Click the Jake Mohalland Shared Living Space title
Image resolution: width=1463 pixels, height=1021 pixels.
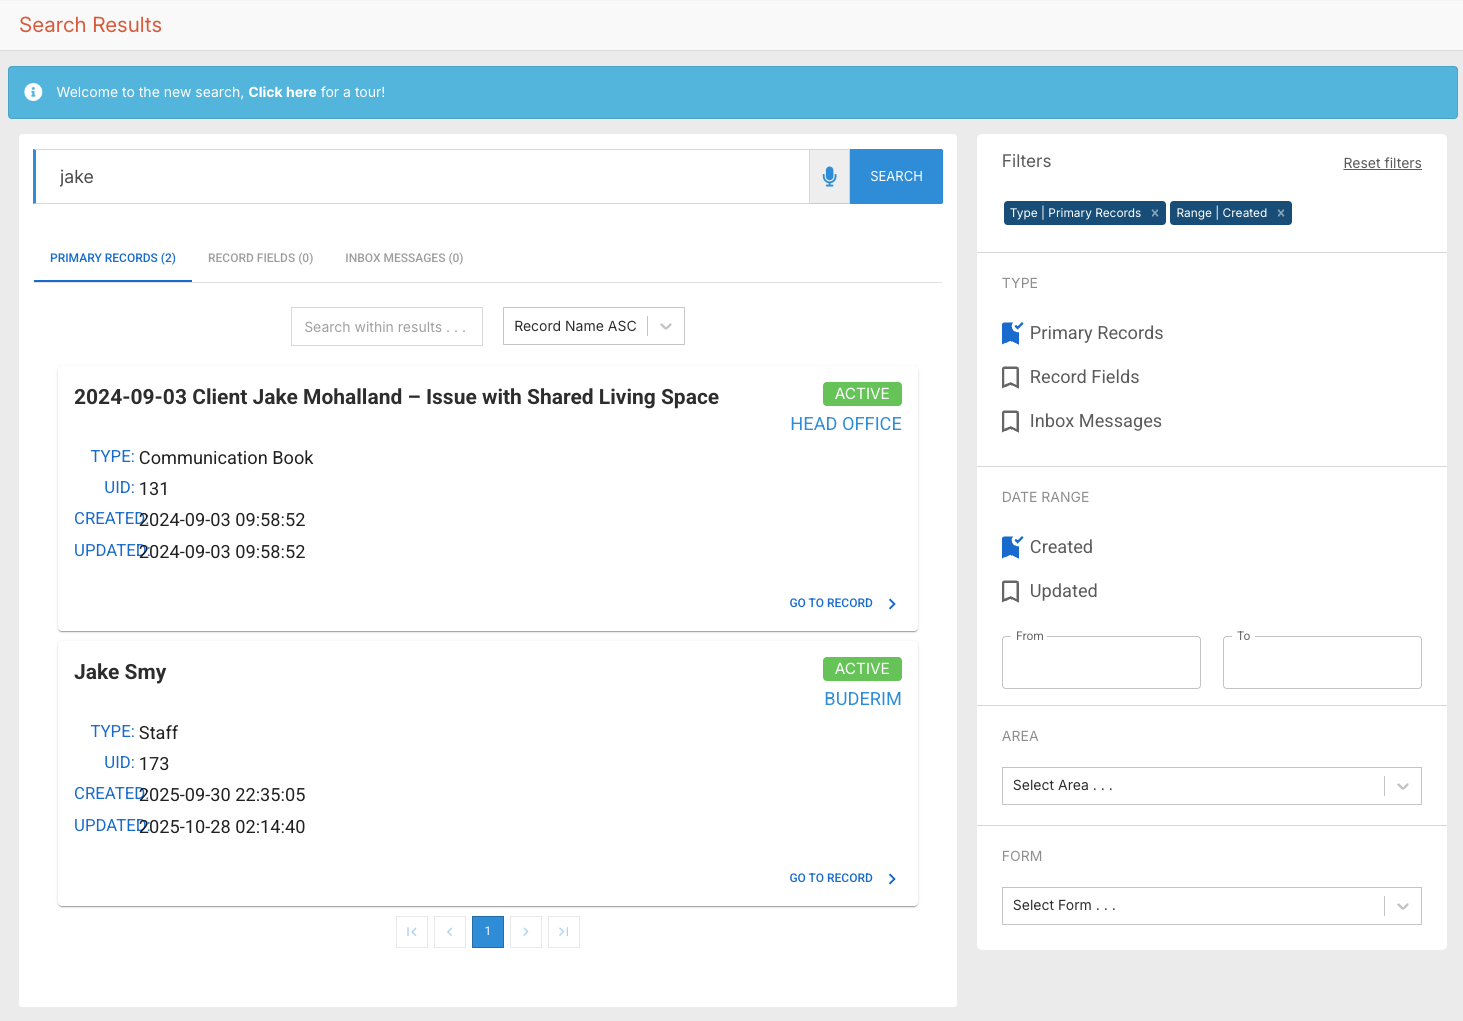tap(396, 397)
